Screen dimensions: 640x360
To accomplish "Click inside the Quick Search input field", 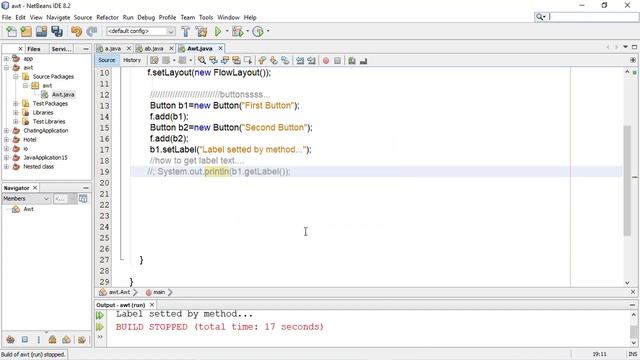I will click(x=594, y=17).
